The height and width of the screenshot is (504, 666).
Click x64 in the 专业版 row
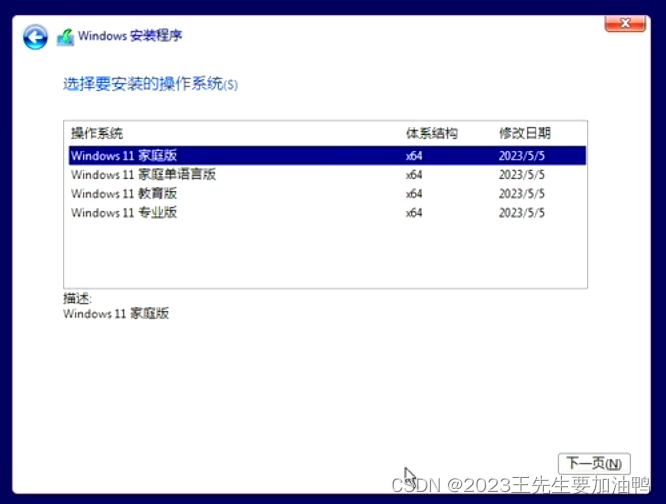tap(414, 212)
